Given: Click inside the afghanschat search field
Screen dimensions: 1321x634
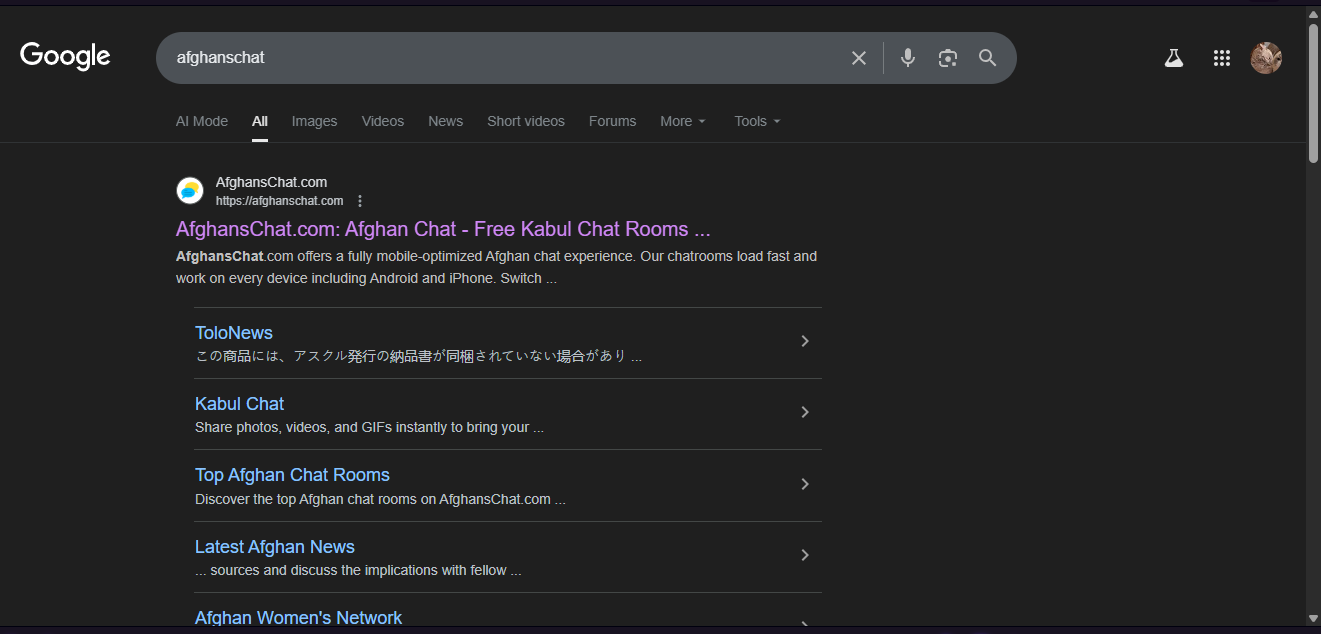Looking at the screenshot, I should pyautogui.click(x=500, y=58).
